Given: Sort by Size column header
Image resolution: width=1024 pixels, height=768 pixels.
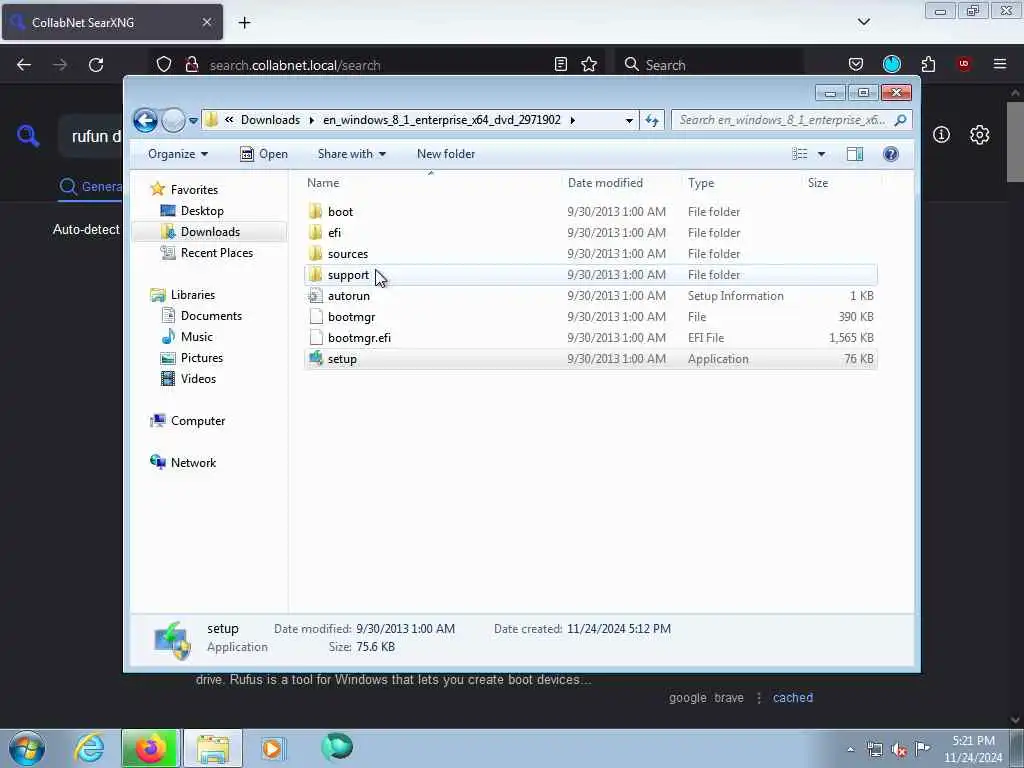Looking at the screenshot, I should pyautogui.click(x=818, y=183).
